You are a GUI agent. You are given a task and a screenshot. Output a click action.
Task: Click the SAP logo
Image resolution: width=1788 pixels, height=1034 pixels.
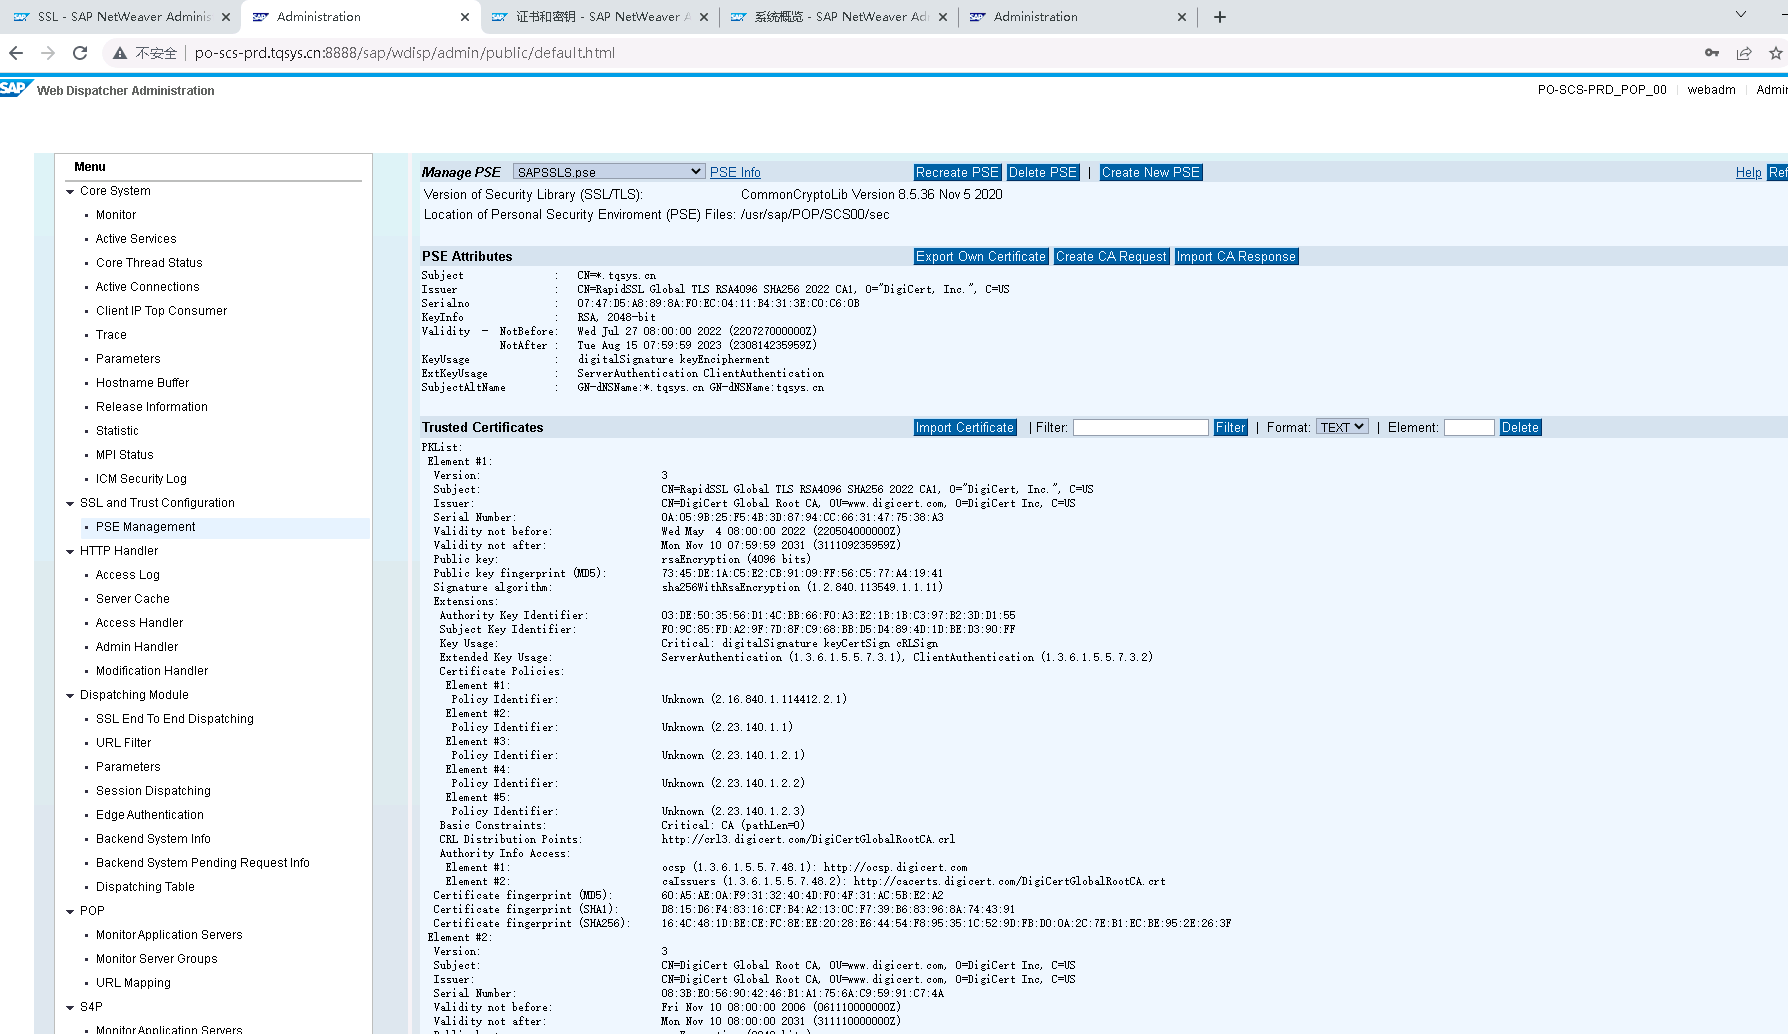point(16,88)
